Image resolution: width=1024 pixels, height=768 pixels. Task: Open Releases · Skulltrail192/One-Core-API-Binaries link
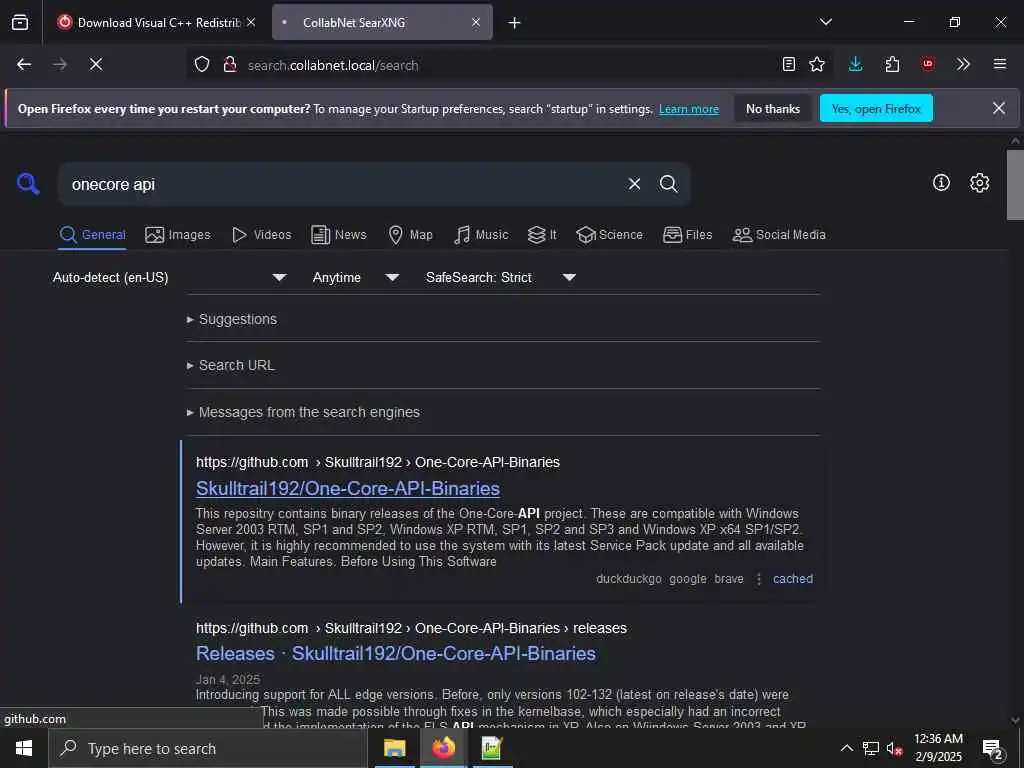pos(396,654)
